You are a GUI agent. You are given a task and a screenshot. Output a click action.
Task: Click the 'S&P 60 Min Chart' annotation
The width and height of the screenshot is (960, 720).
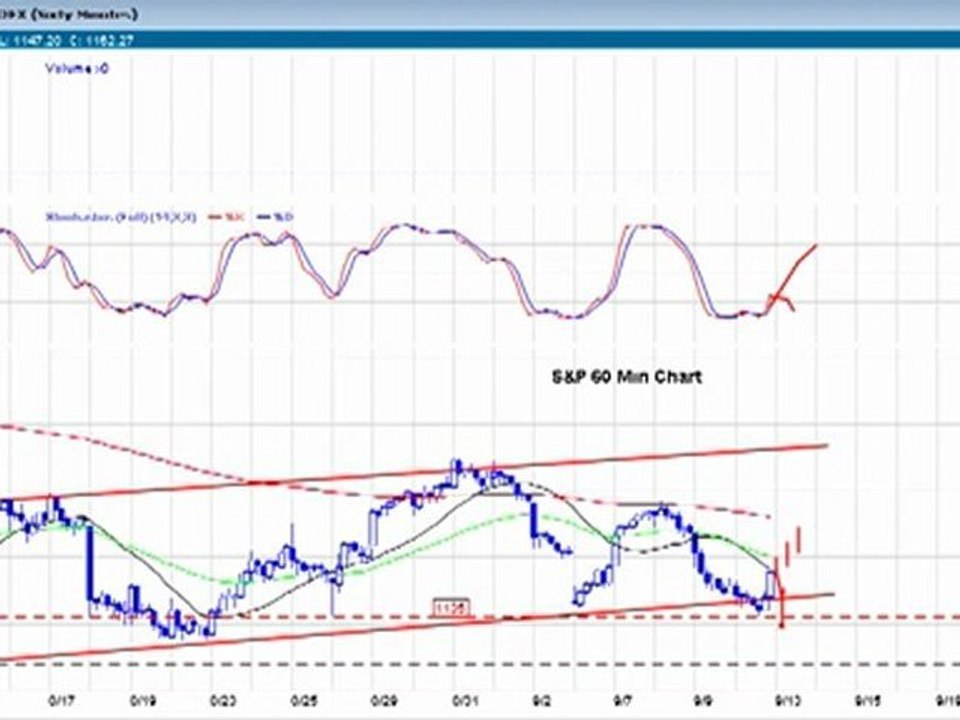(x=626, y=377)
